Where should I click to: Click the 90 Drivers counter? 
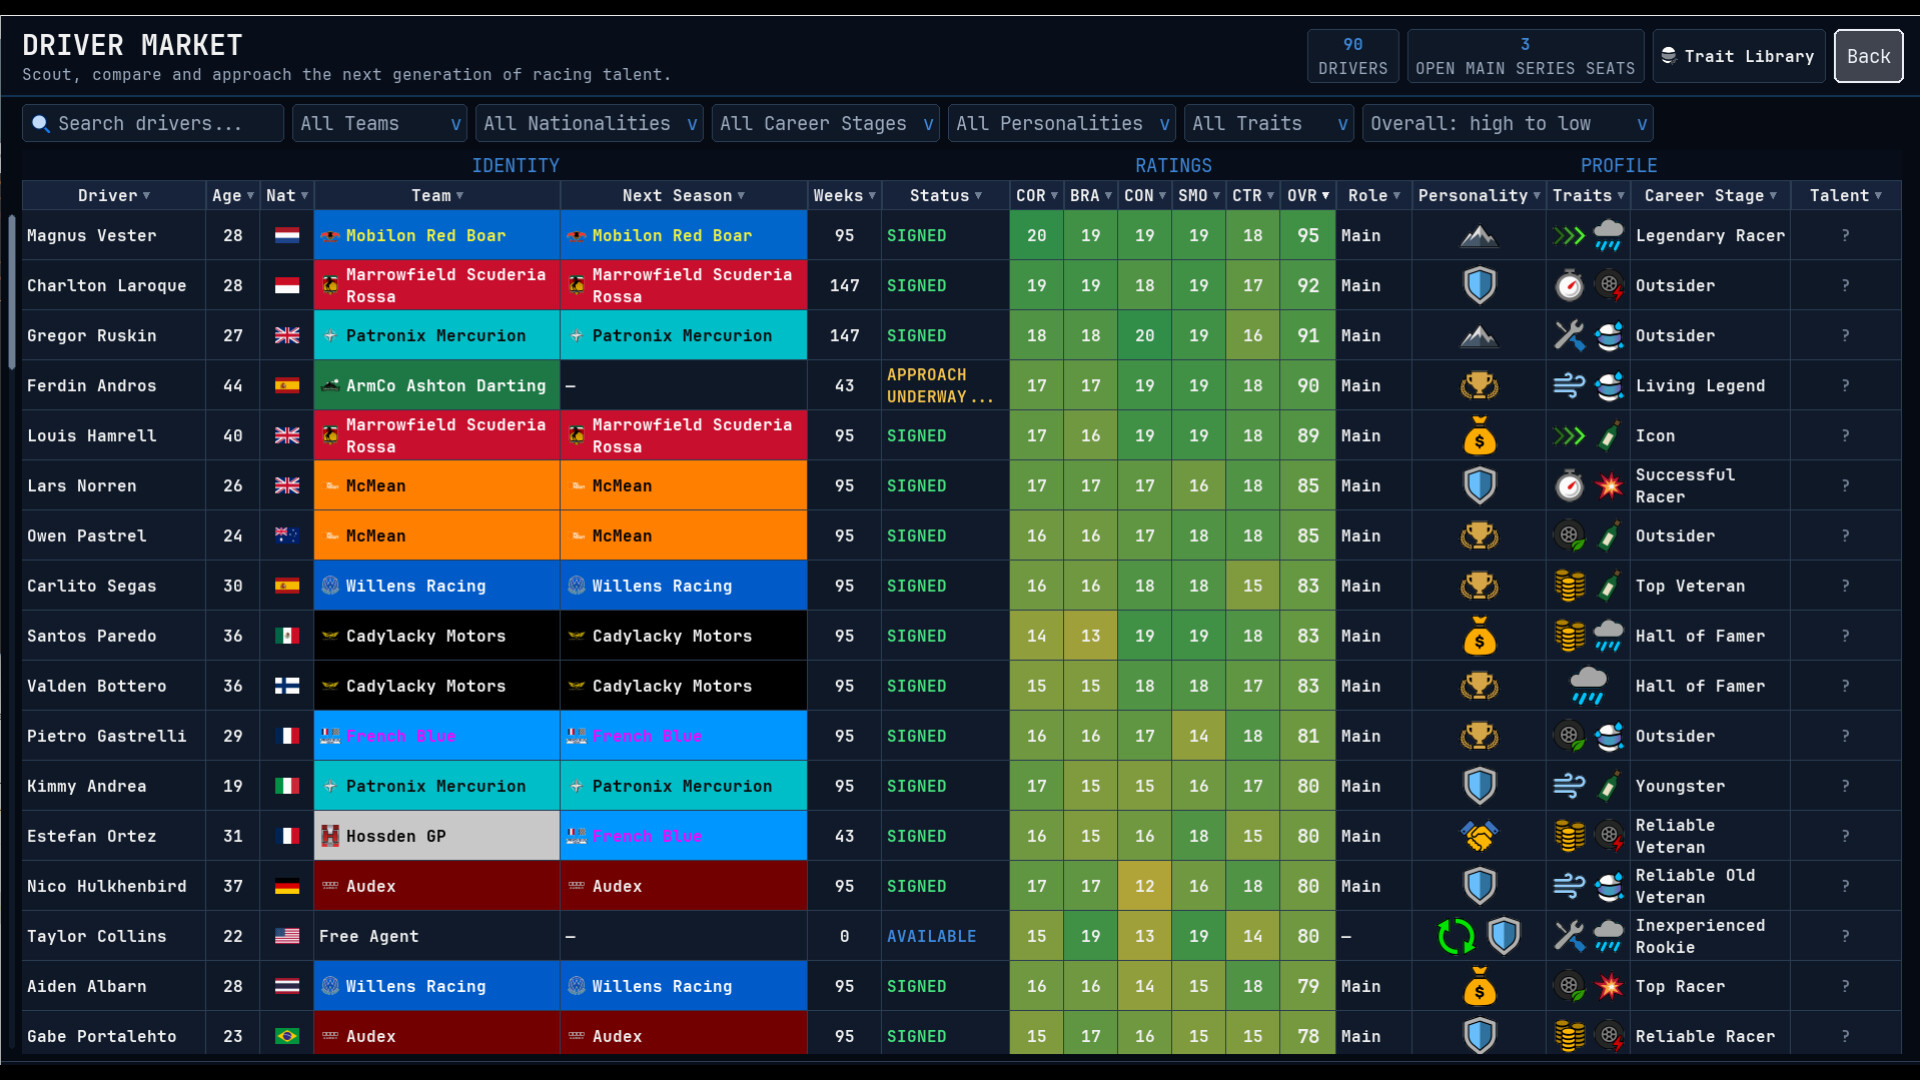pos(1352,57)
